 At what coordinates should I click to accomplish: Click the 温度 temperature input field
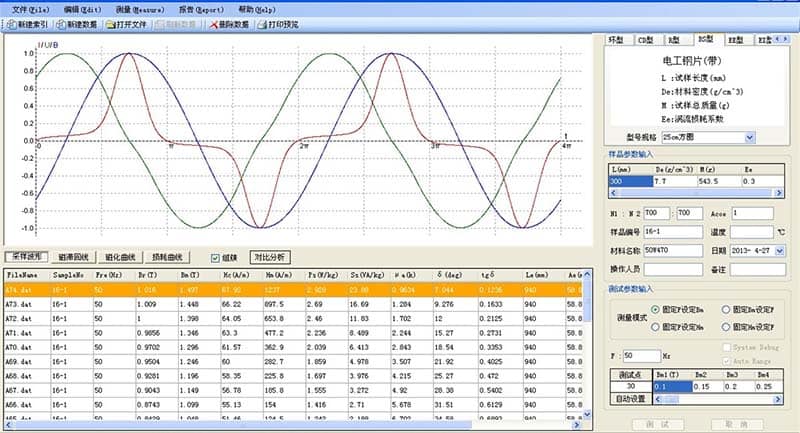tap(752, 232)
